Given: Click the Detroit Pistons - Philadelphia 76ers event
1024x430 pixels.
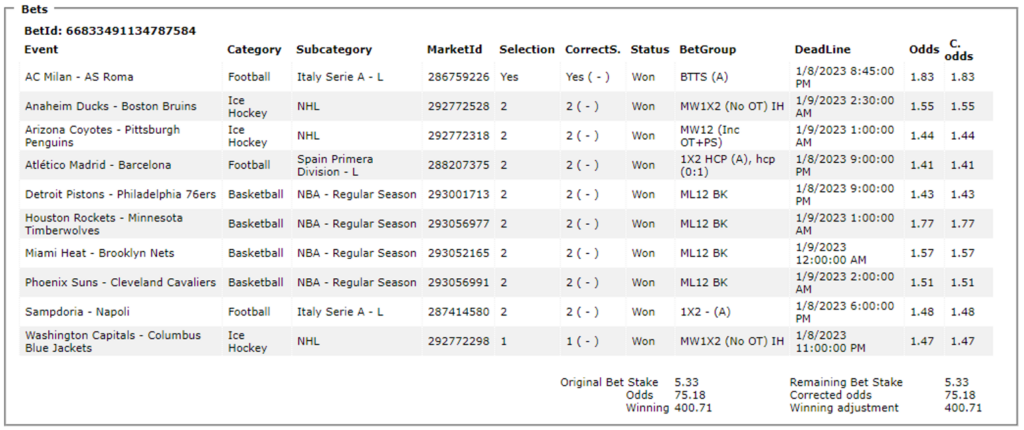Looking at the screenshot, I should click(120, 195).
